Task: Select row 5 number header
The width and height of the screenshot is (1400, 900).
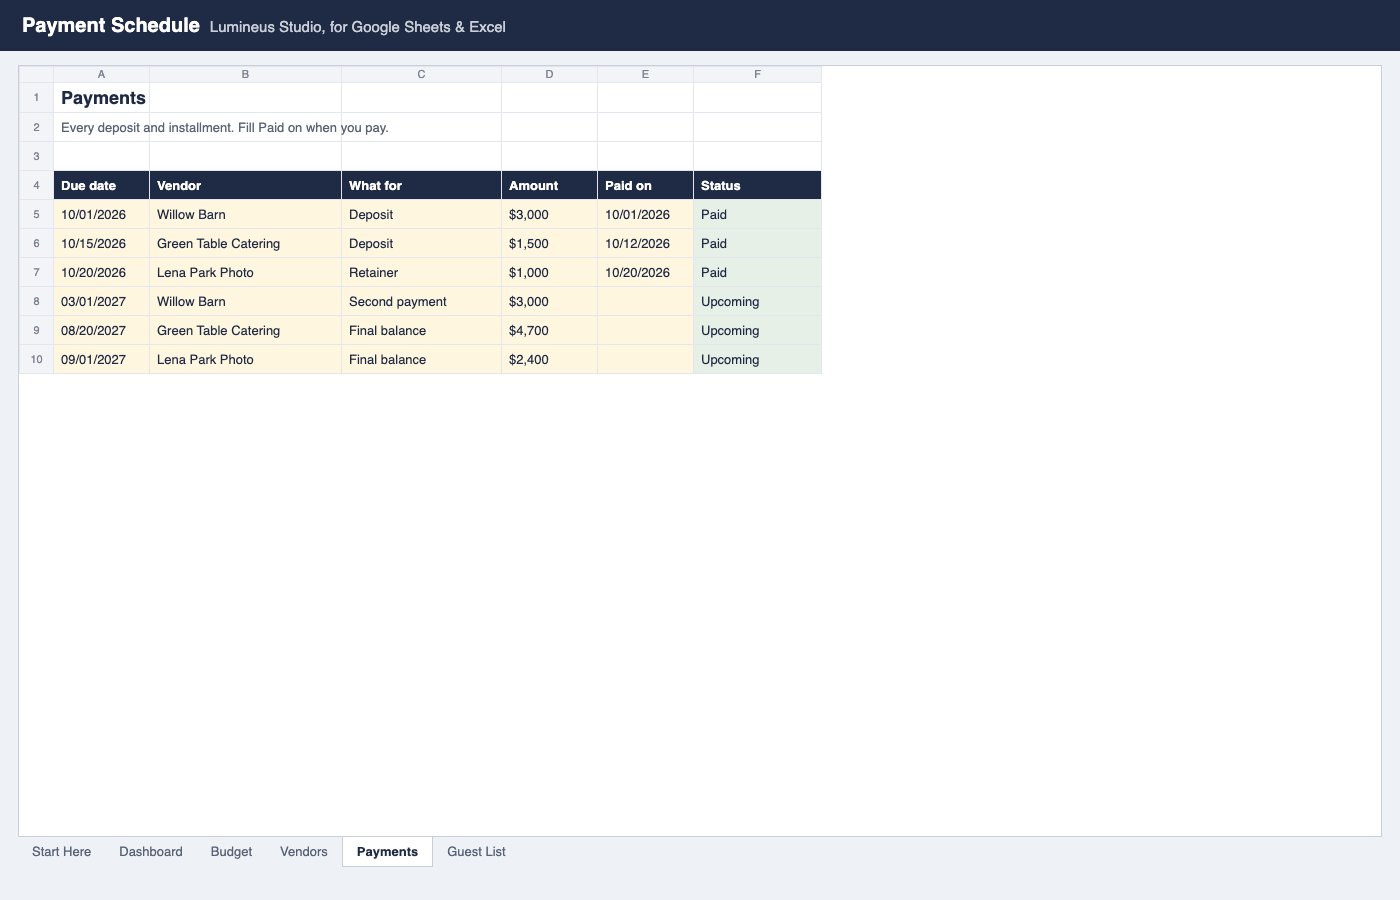Action: point(36,215)
